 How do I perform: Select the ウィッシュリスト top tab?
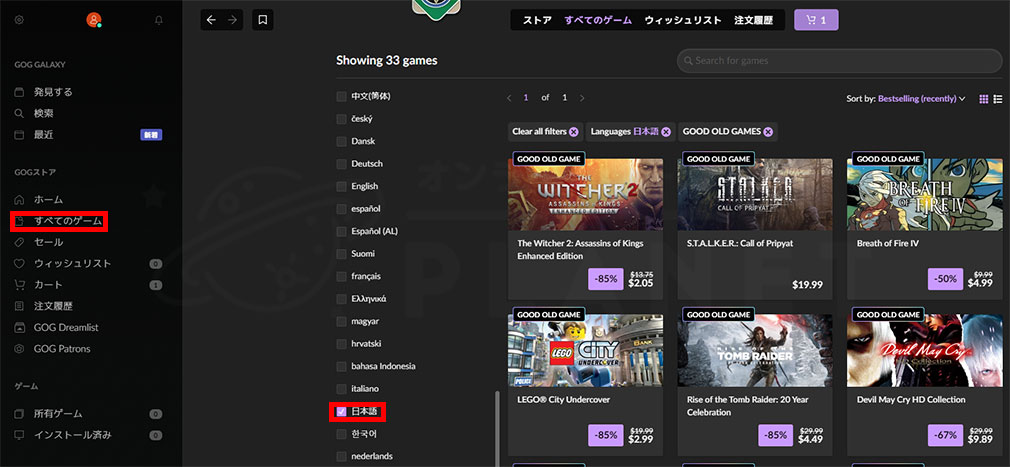[x=683, y=20]
